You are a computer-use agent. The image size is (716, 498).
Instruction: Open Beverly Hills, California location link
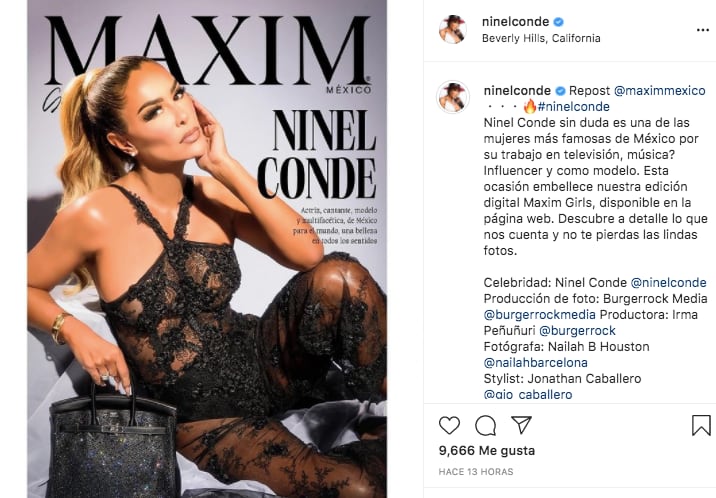click(x=541, y=38)
